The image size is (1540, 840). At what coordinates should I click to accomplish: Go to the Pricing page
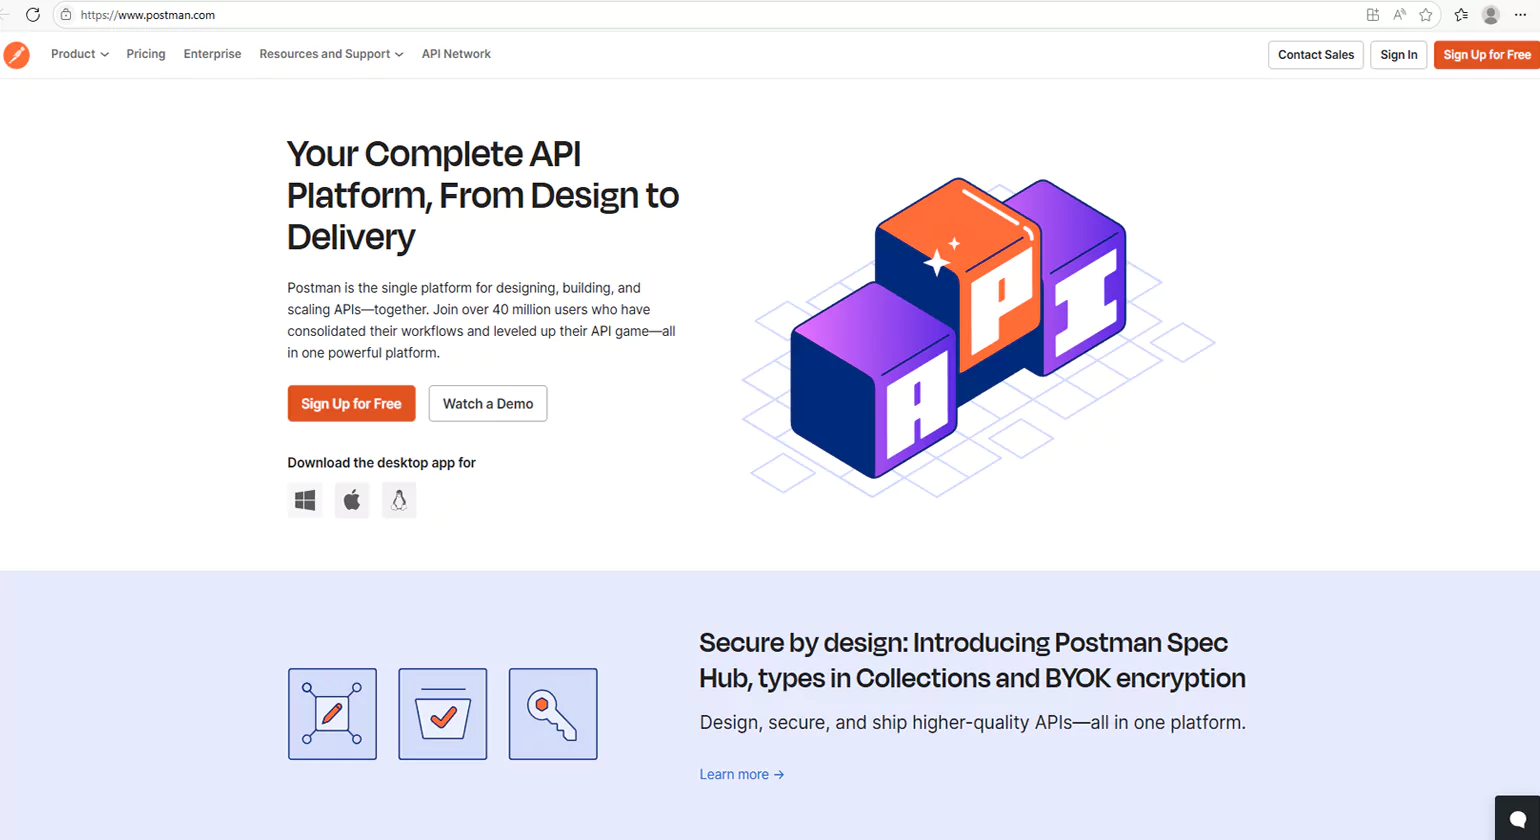146,54
